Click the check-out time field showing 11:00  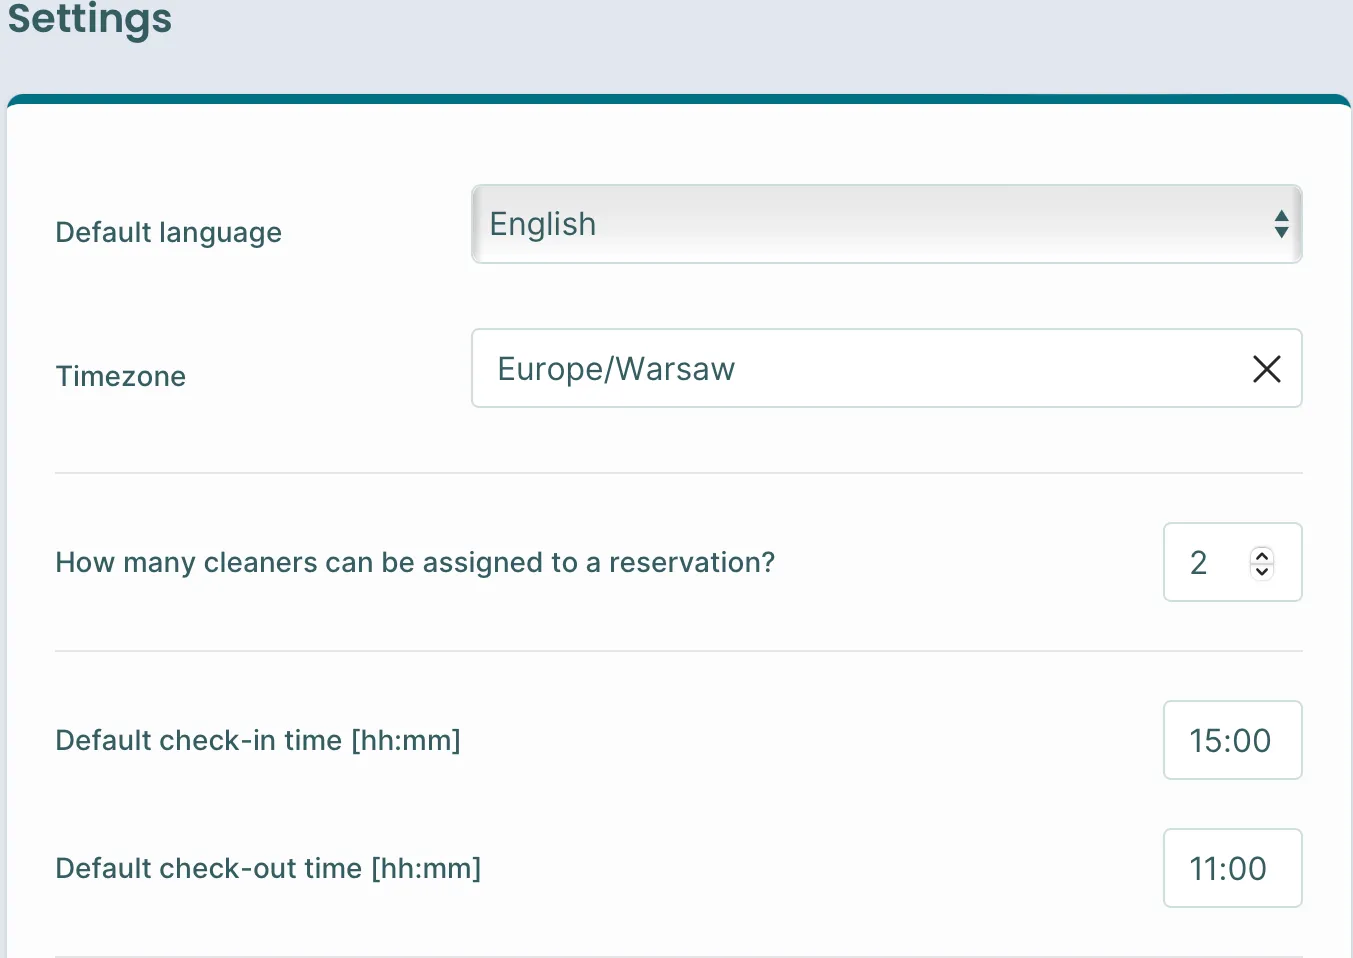tap(1232, 868)
